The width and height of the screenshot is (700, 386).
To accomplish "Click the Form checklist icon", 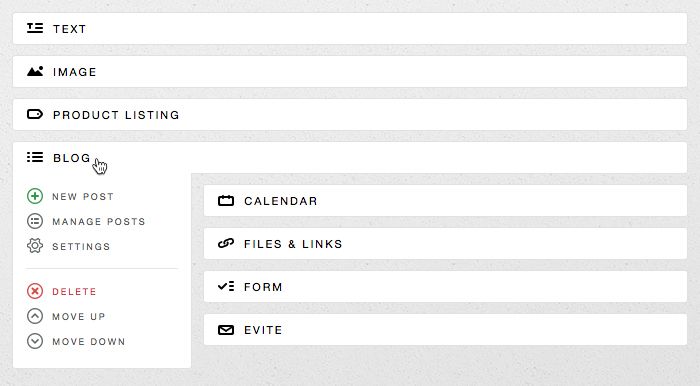I will (x=226, y=286).
